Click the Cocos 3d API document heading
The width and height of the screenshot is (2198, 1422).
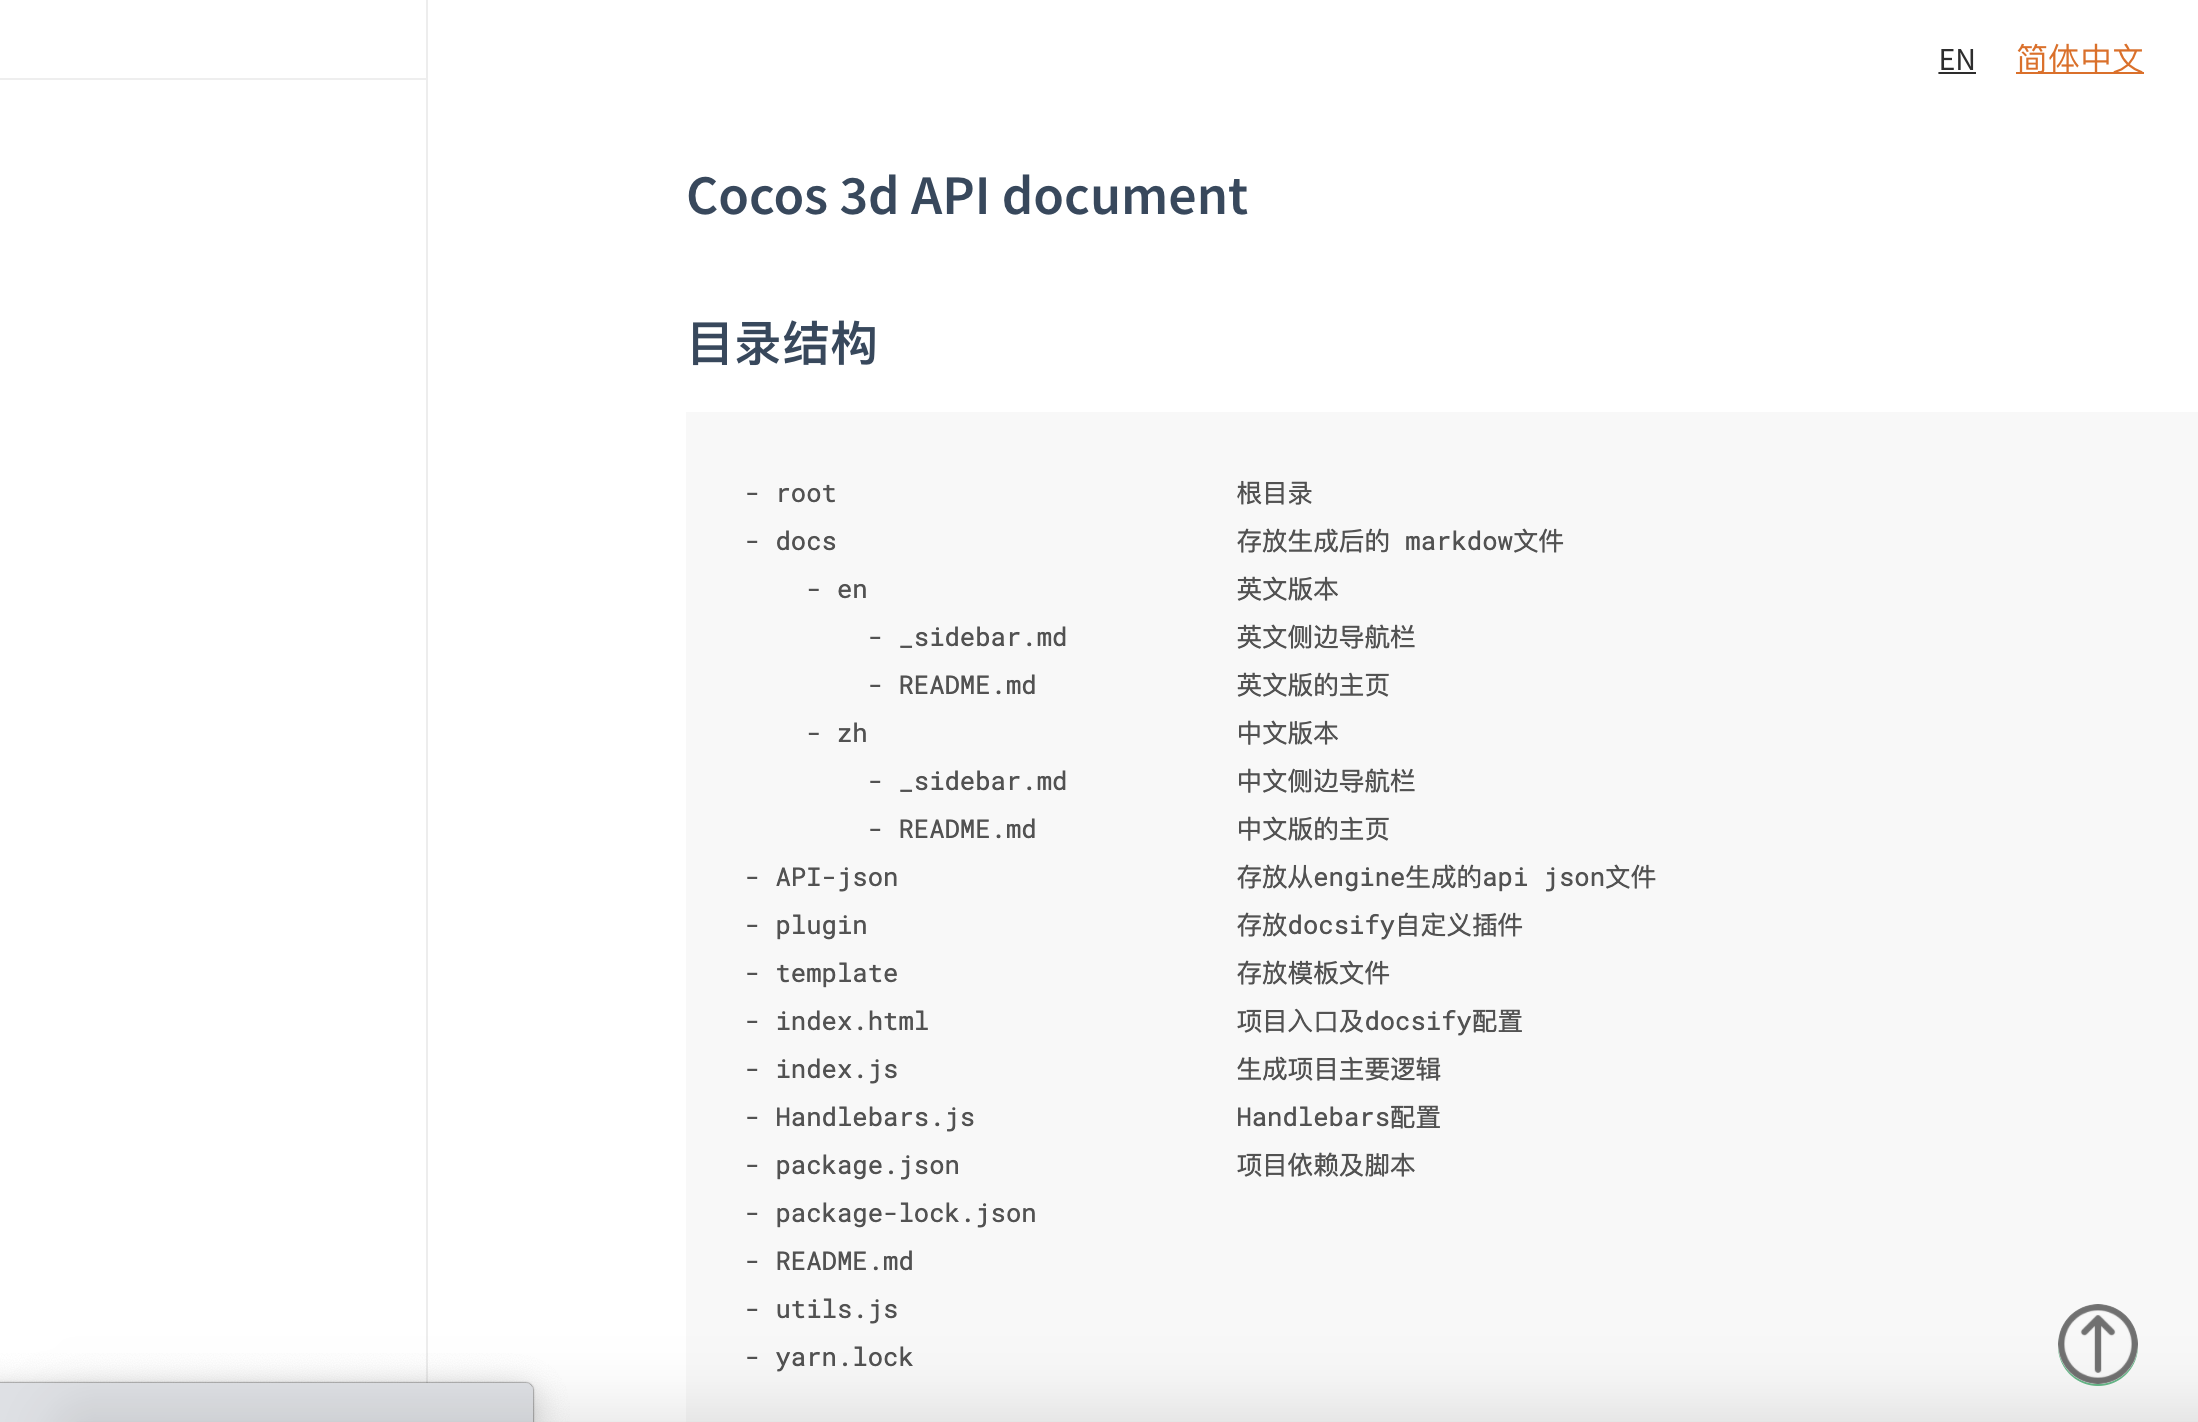966,195
